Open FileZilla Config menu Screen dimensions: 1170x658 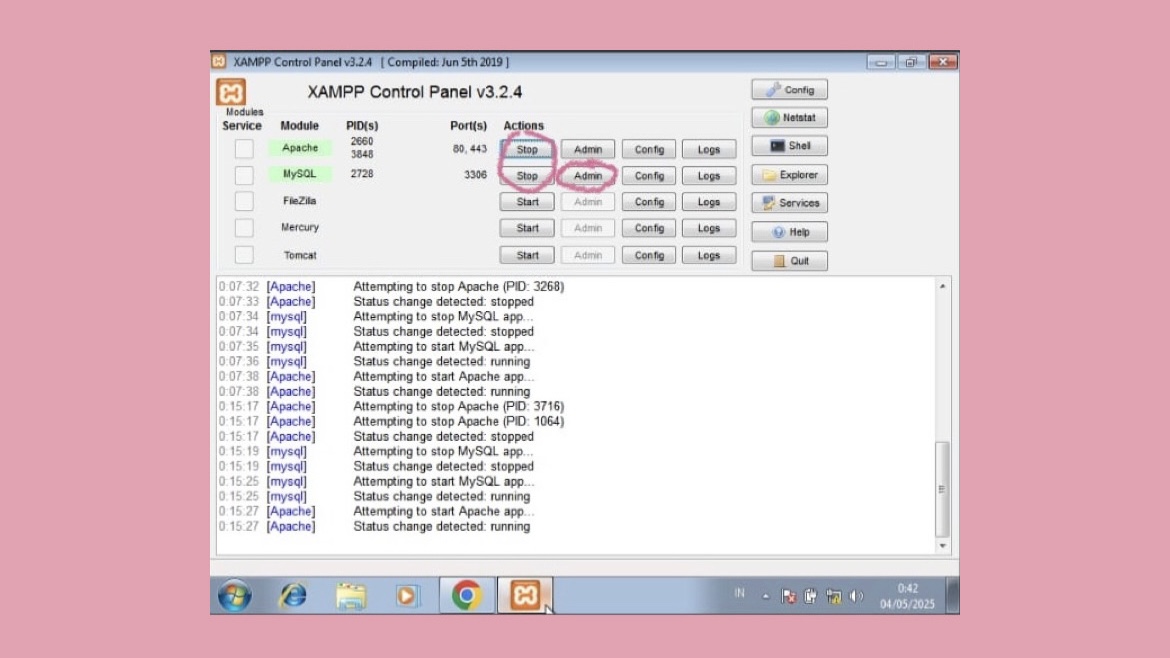click(649, 202)
